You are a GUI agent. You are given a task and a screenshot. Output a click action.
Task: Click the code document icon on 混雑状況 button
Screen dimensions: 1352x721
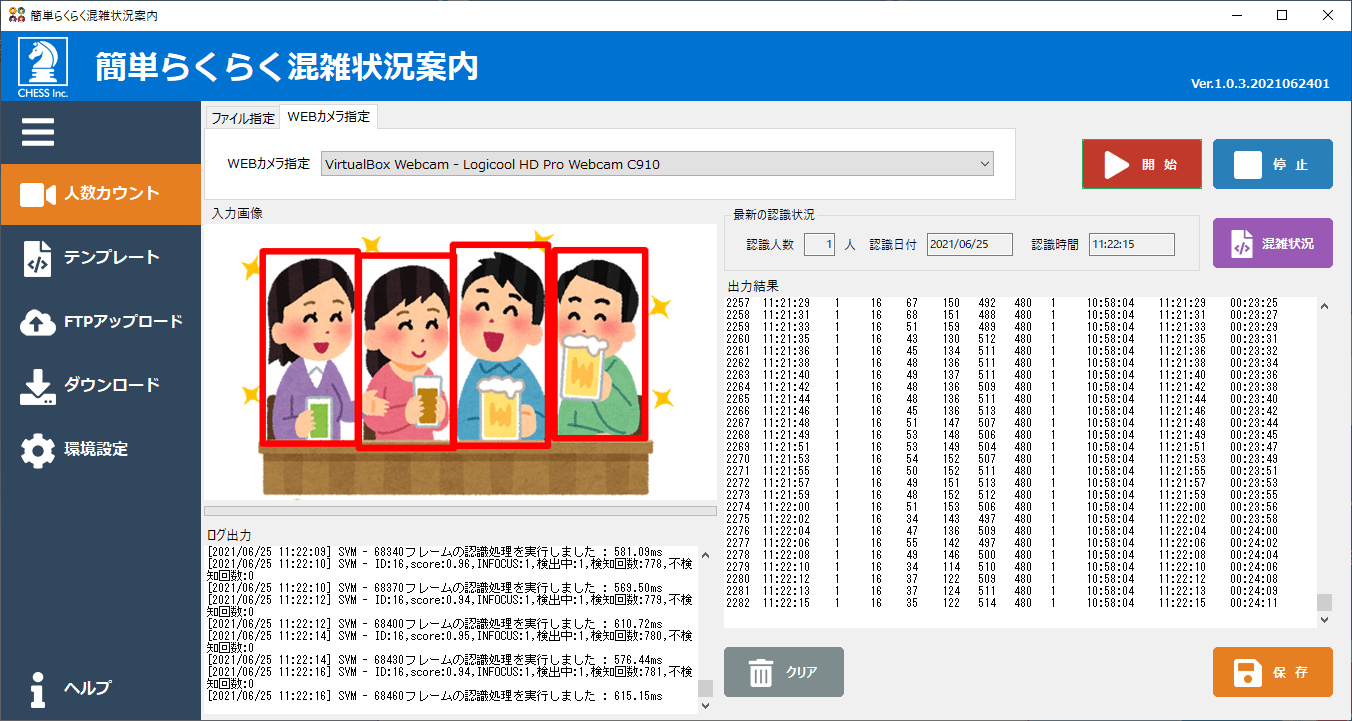(1241, 243)
